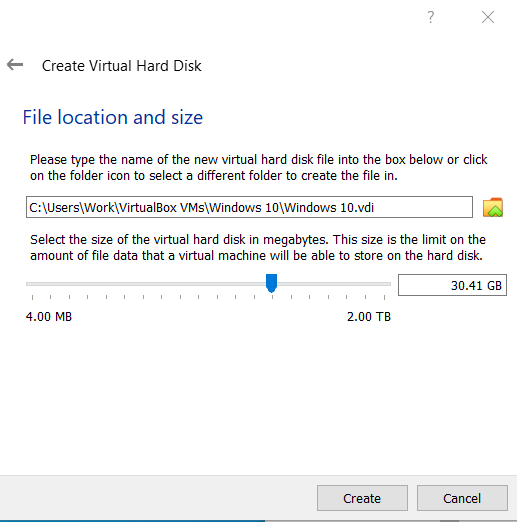
Task: Grab the blue disk size slider handle
Action: click(271, 283)
